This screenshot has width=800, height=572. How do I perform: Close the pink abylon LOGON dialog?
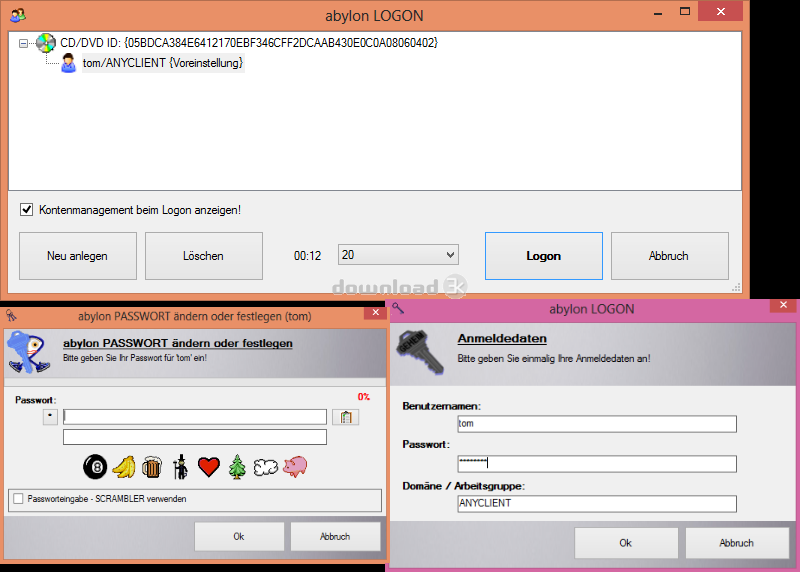(784, 305)
